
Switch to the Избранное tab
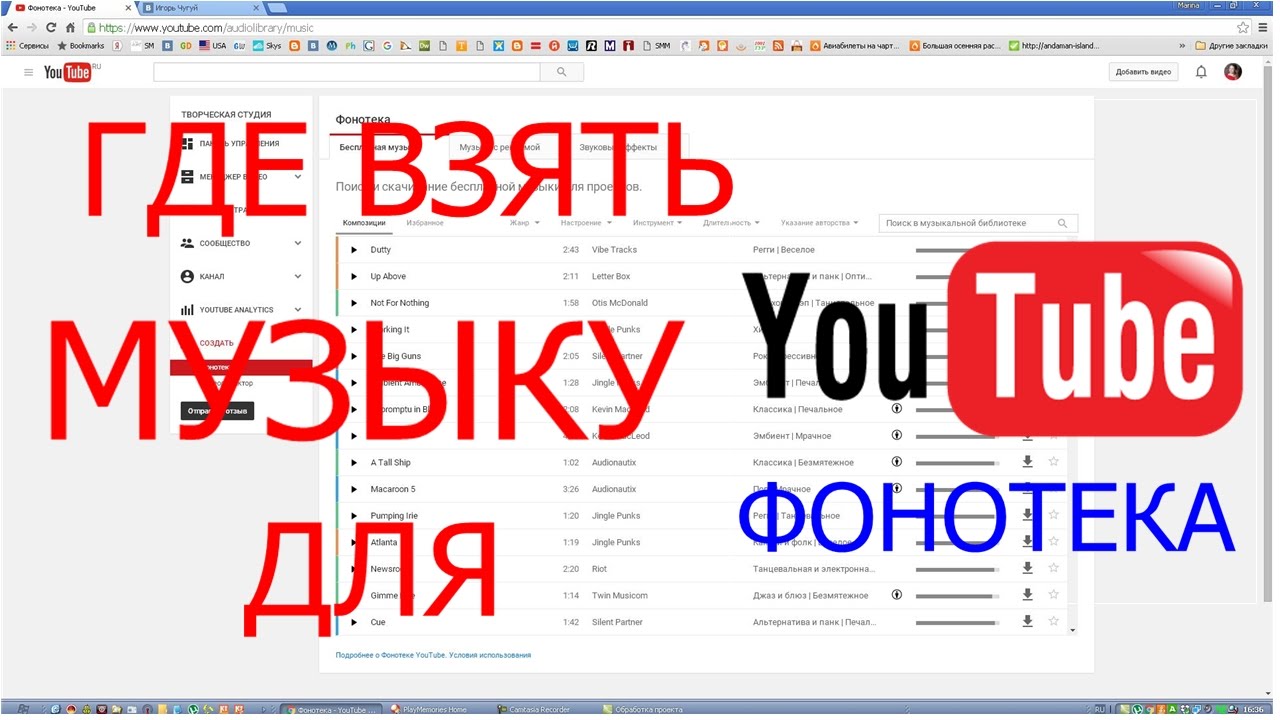click(425, 223)
